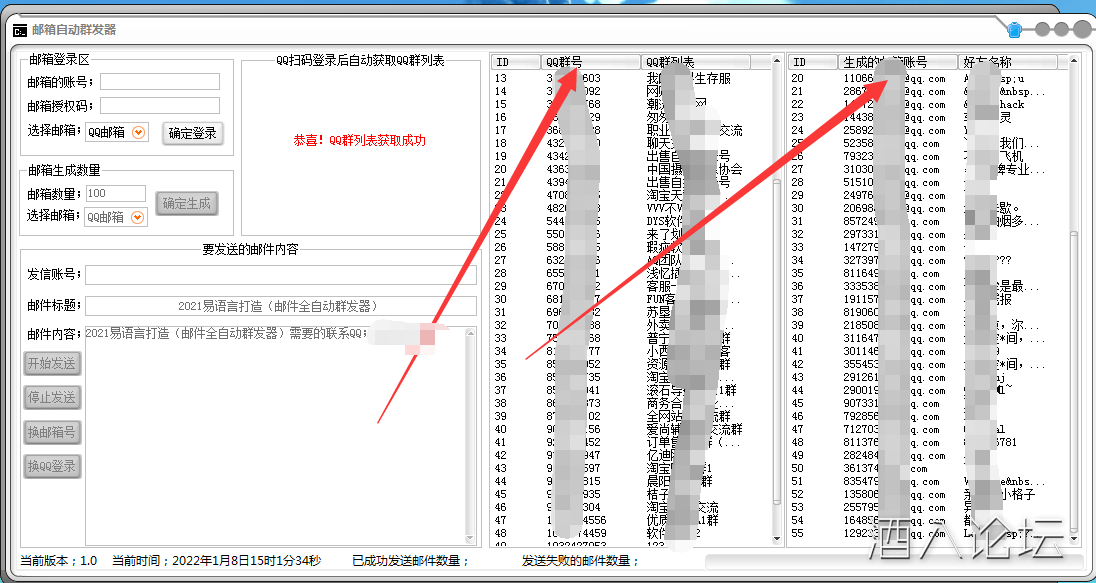1096x583 pixels.
Task: Click into the 发信账号 text field
Action: tap(280, 275)
